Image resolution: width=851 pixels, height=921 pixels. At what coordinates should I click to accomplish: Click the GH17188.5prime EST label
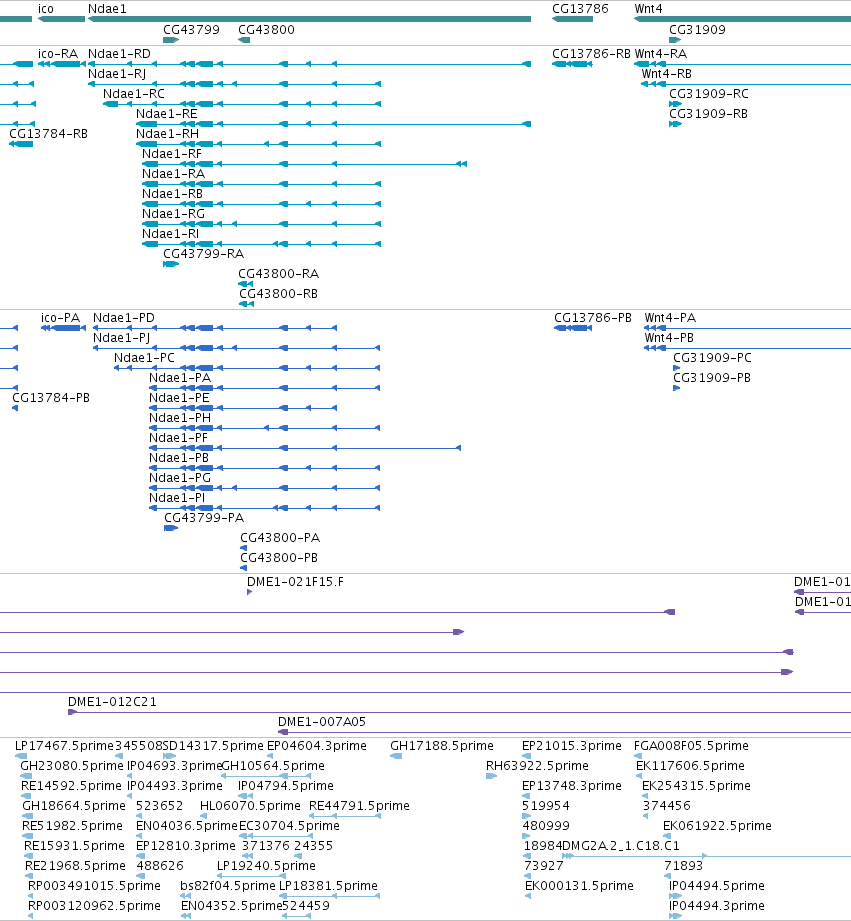click(x=442, y=745)
